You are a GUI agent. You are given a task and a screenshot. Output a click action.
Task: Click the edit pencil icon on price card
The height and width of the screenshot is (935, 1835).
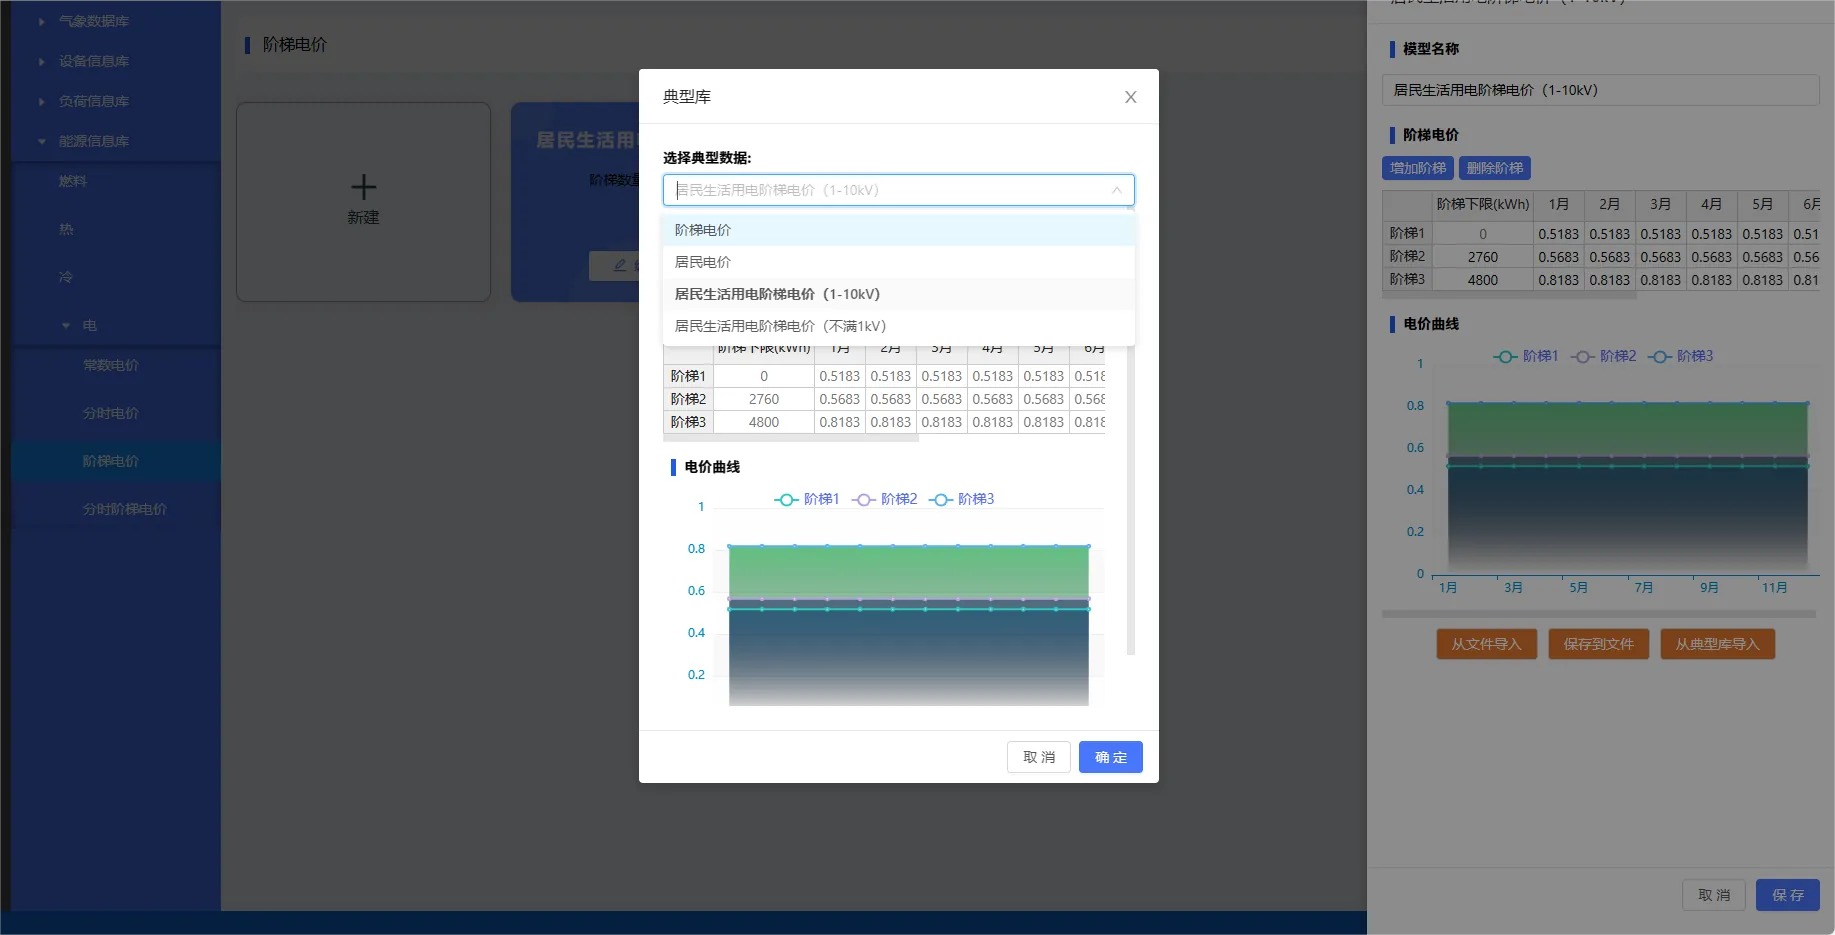(620, 265)
